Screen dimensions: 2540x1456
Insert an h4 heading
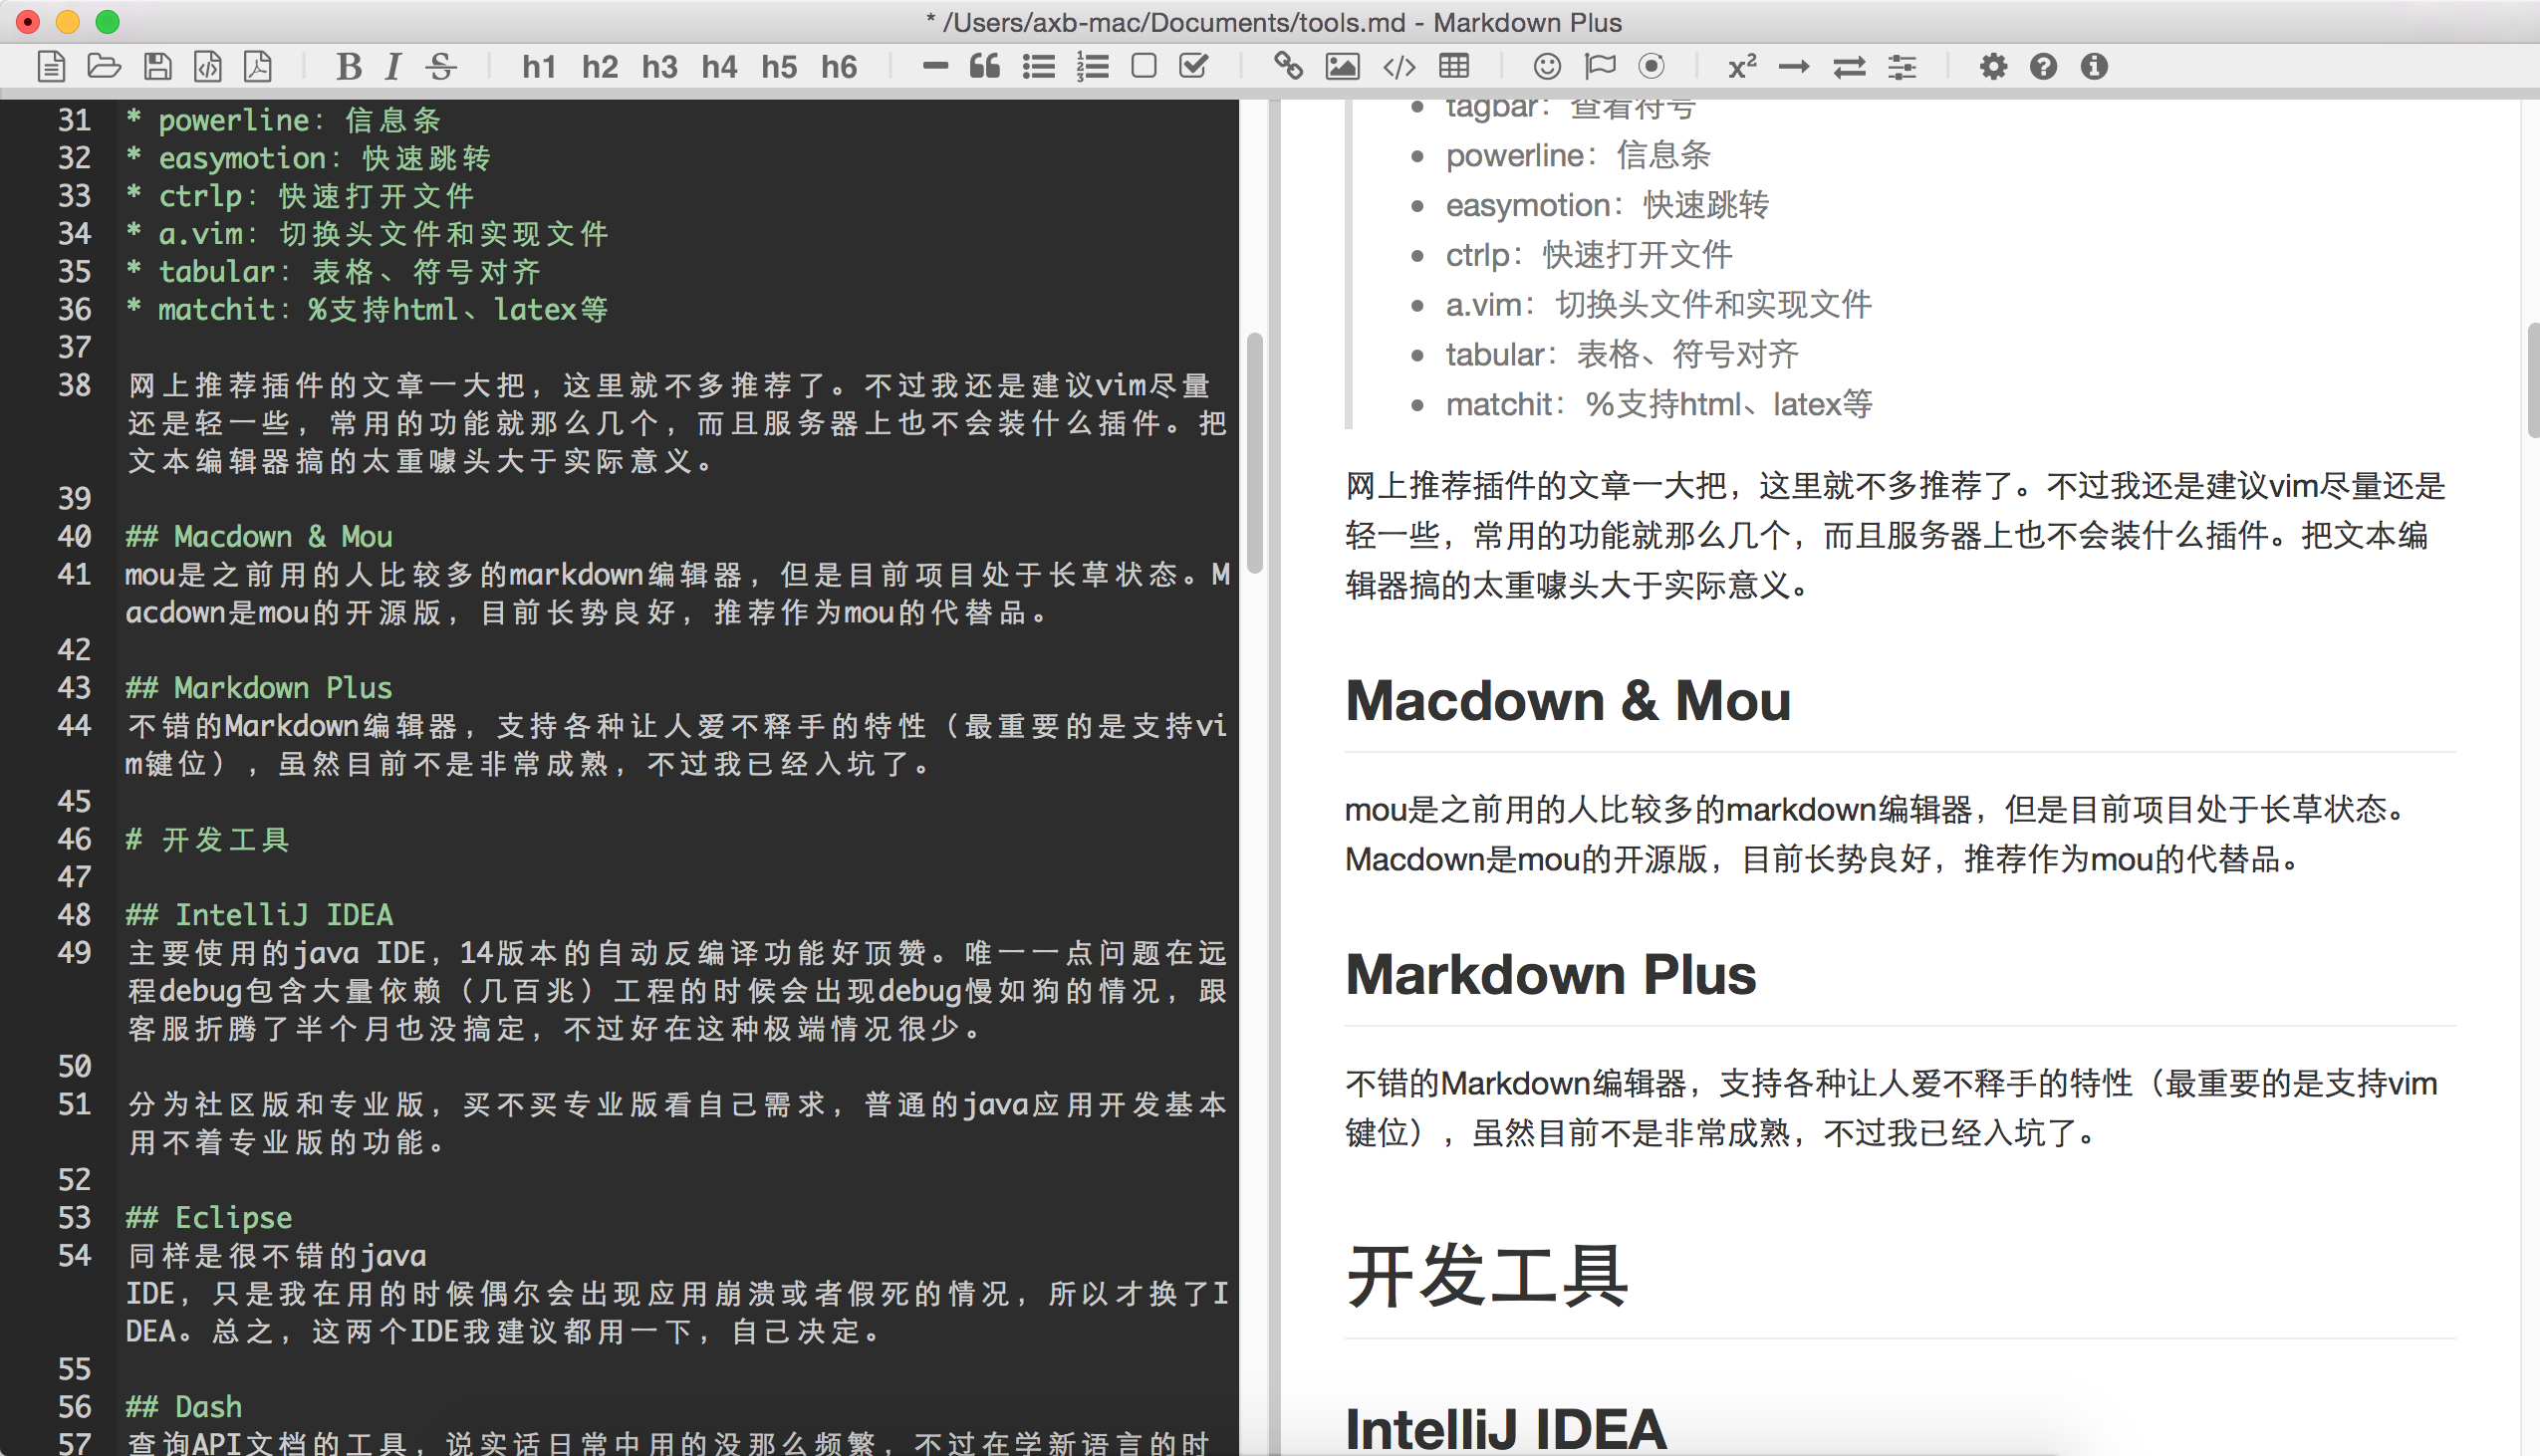click(x=719, y=67)
